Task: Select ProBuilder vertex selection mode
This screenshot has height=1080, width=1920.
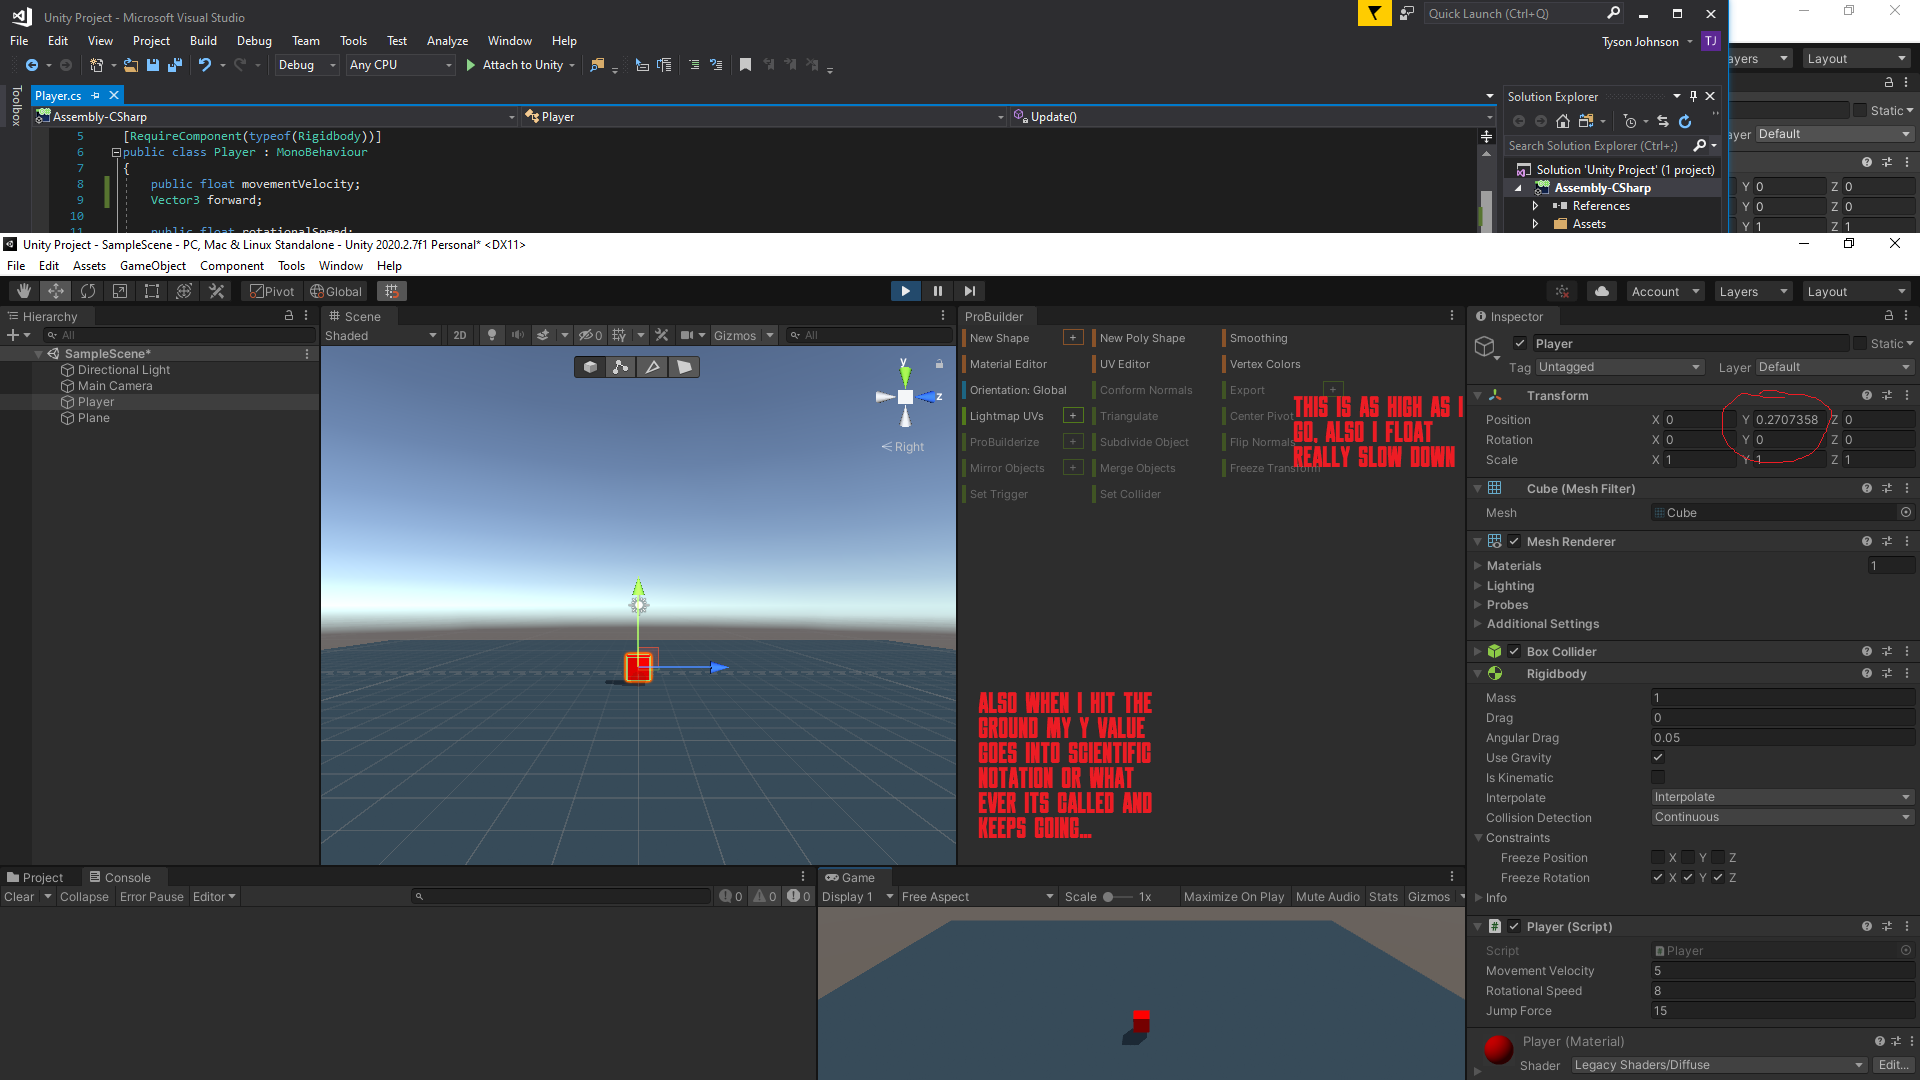Action: (x=621, y=367)
